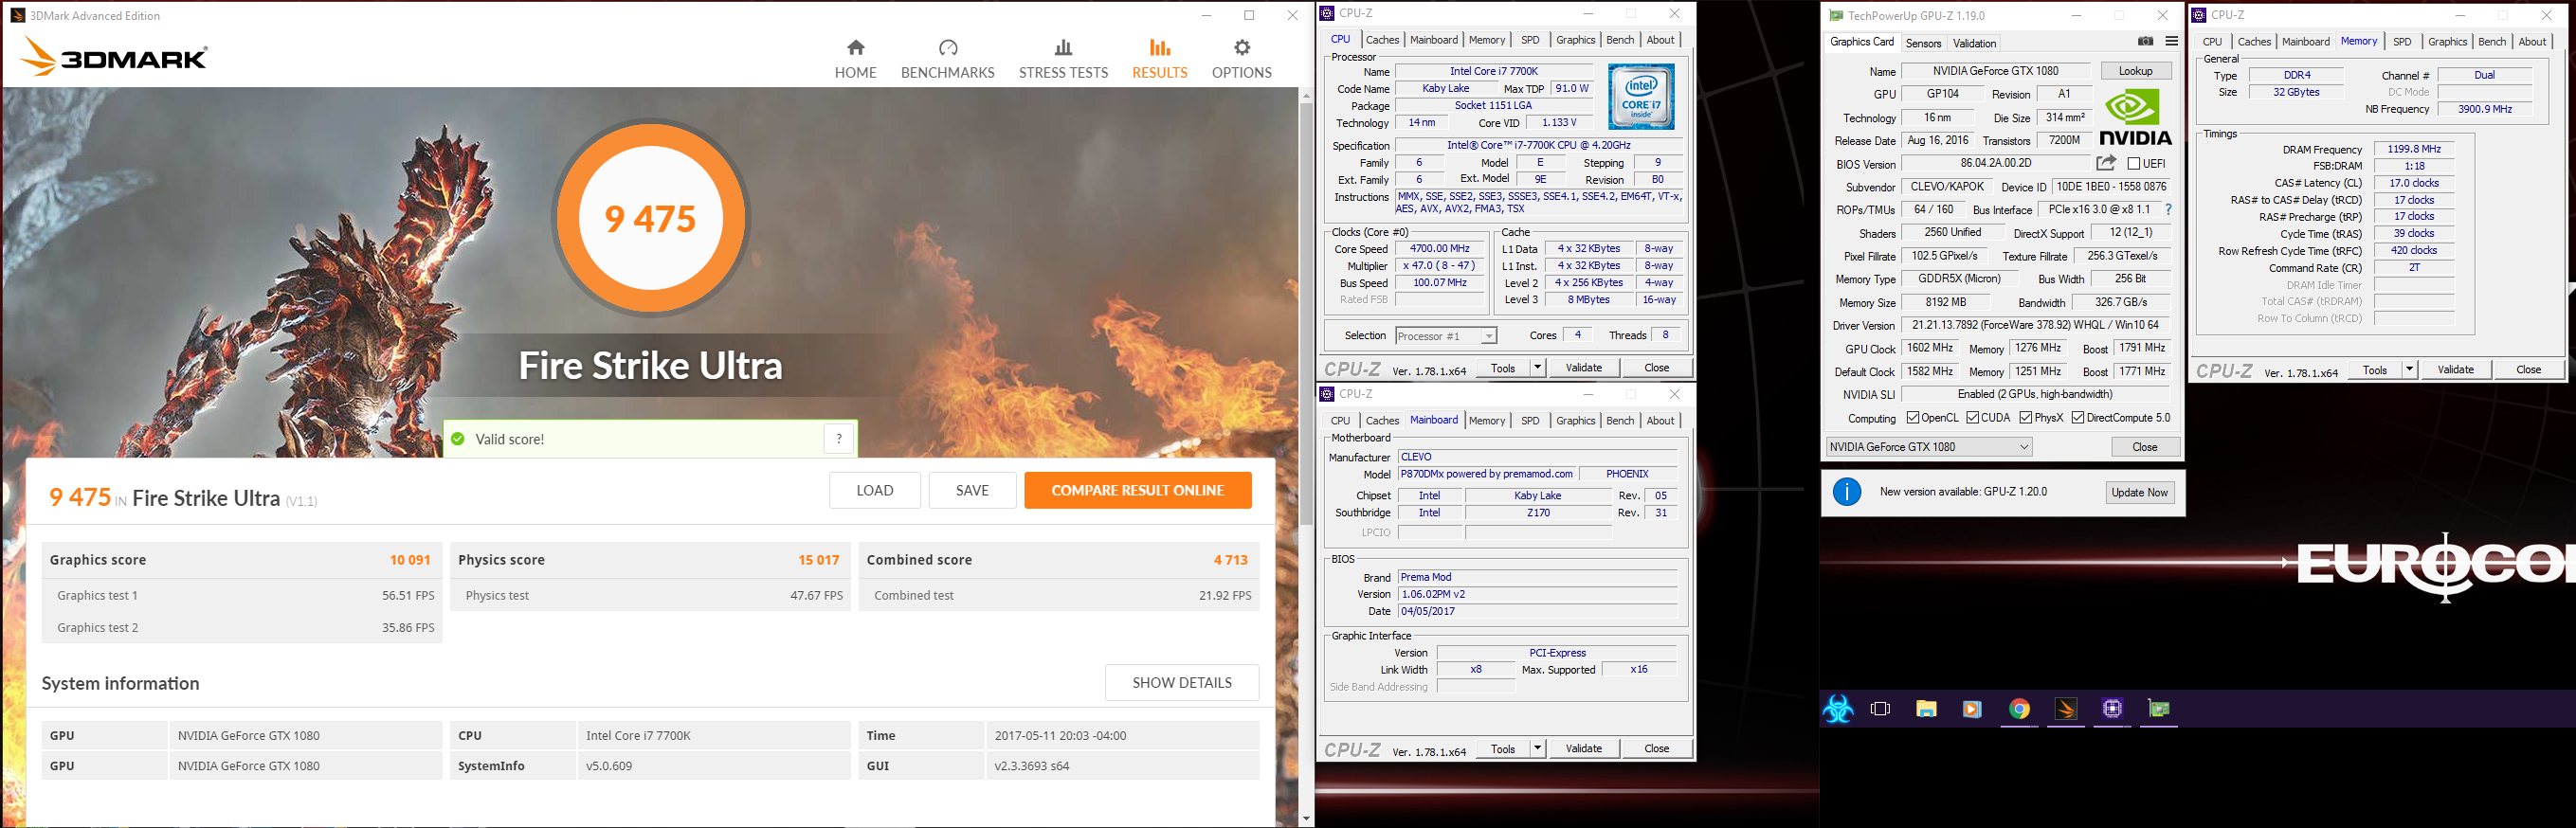This screenshot has height=828, width=2576.
Task: Open the GPU selector dropdown in GPU-Z
Action: tap(1929, 447)
